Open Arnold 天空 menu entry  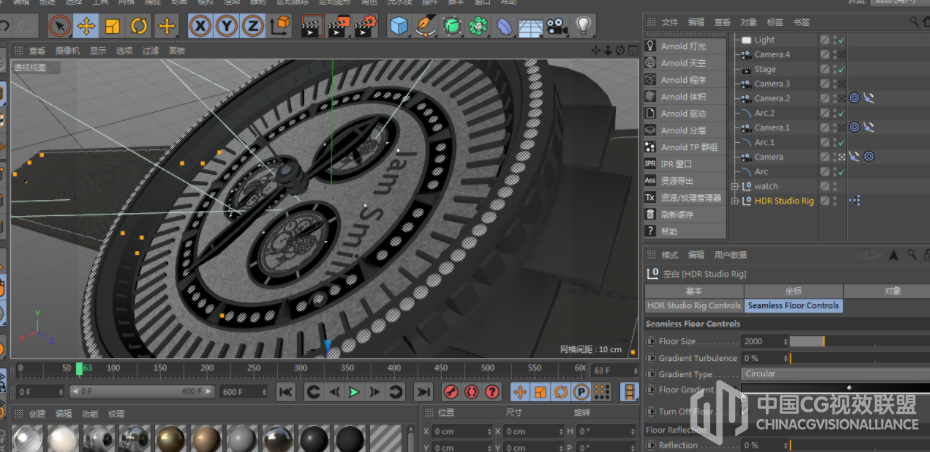pyautogui.click(x=684, y=63)
